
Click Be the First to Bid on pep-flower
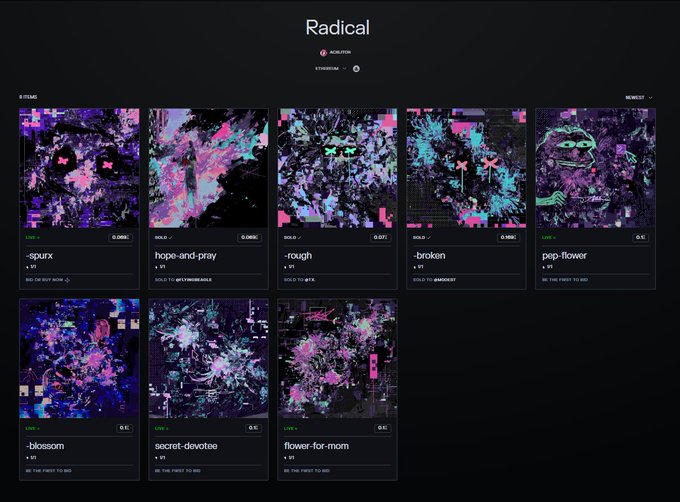[x=565, y=280]
